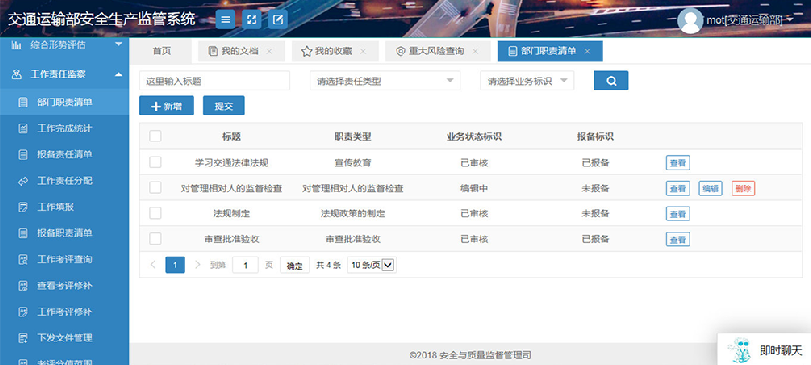This screenshot has width=811, height=365.
Task: Click the share icon beside 工作责任分配
Action: (x=23, y=181)
